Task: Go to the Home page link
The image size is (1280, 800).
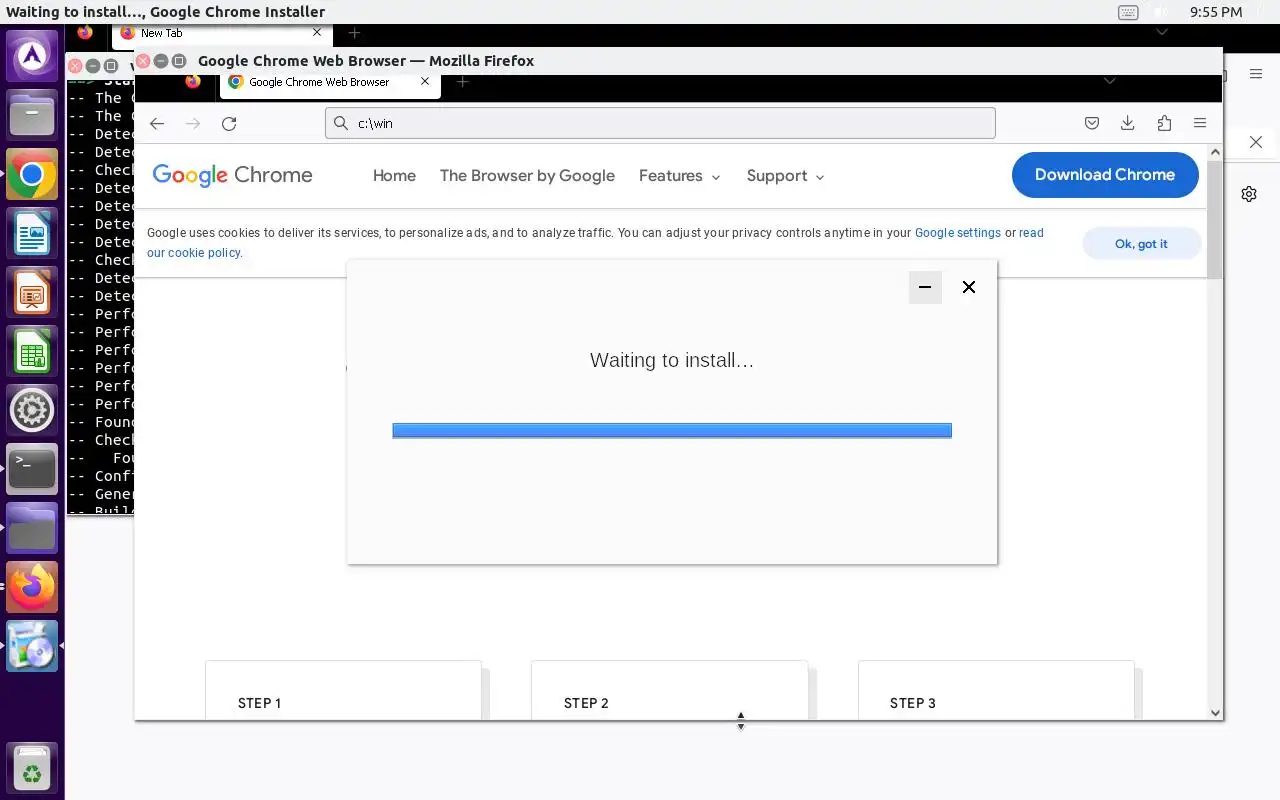Action: (x=394, y=175)
